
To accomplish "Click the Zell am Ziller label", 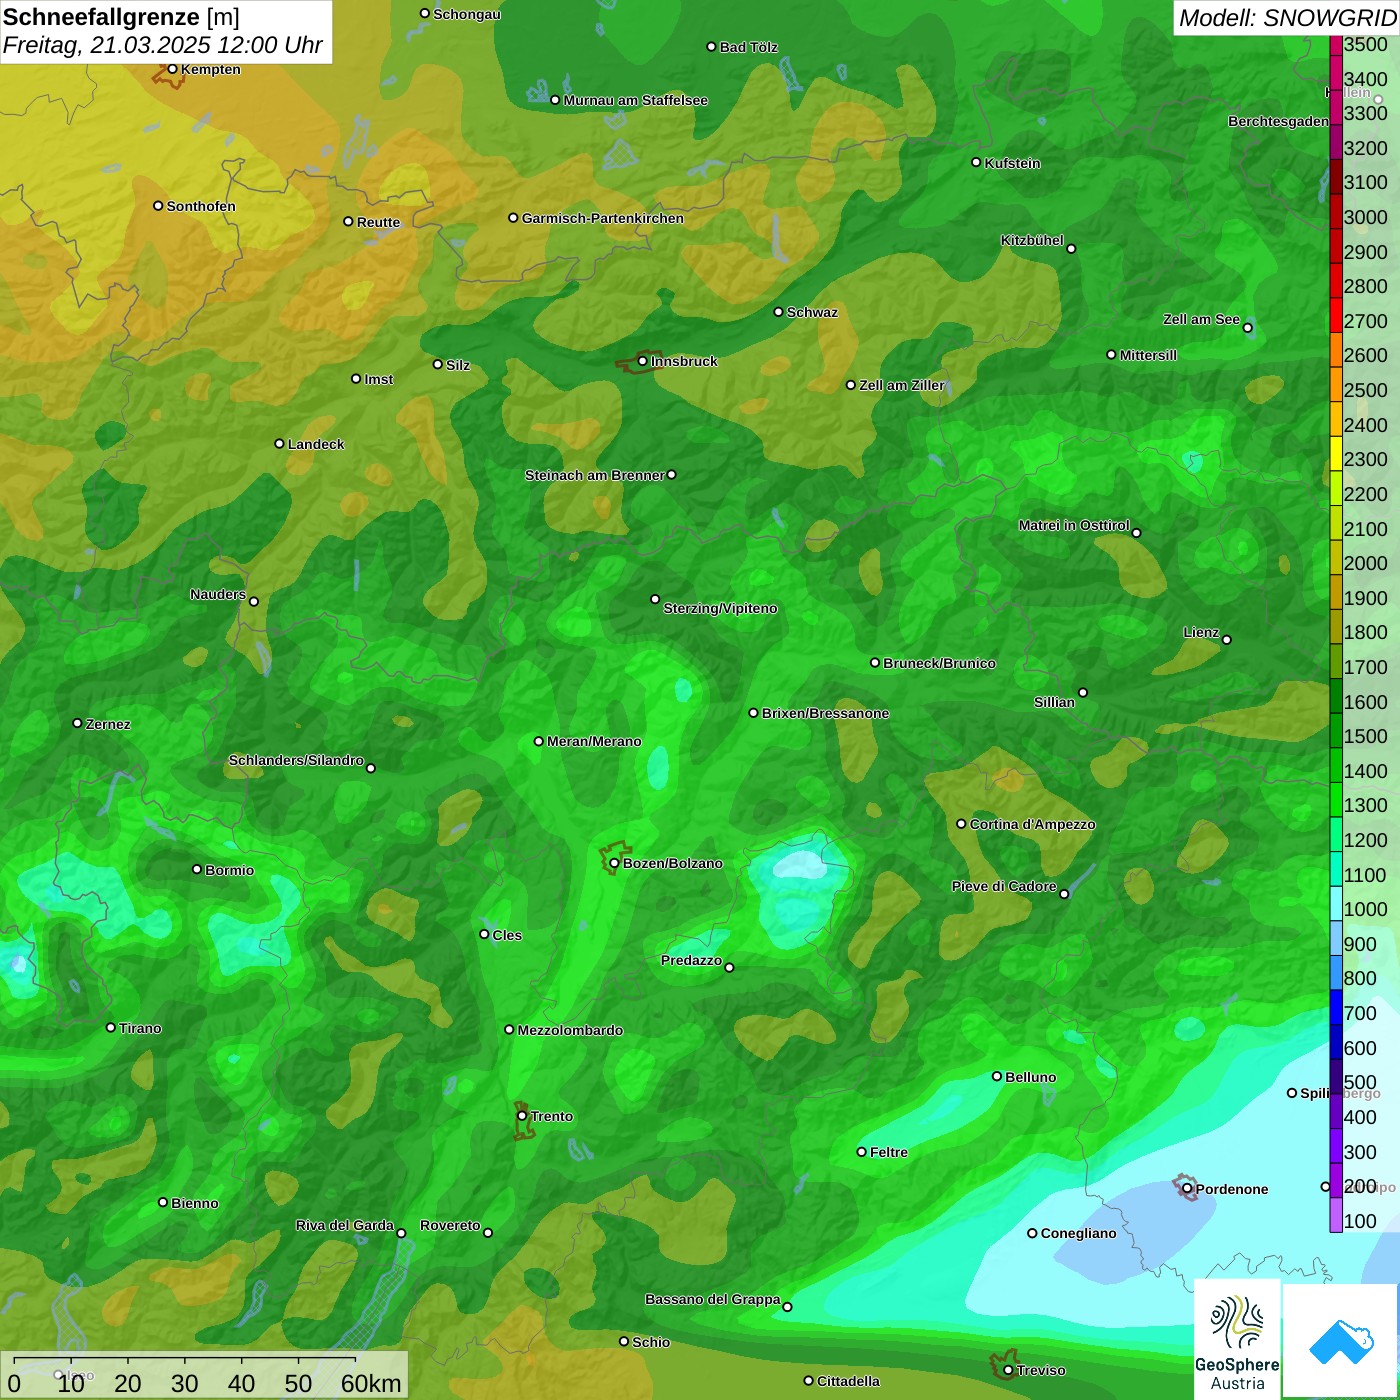I will coord(902,385).
